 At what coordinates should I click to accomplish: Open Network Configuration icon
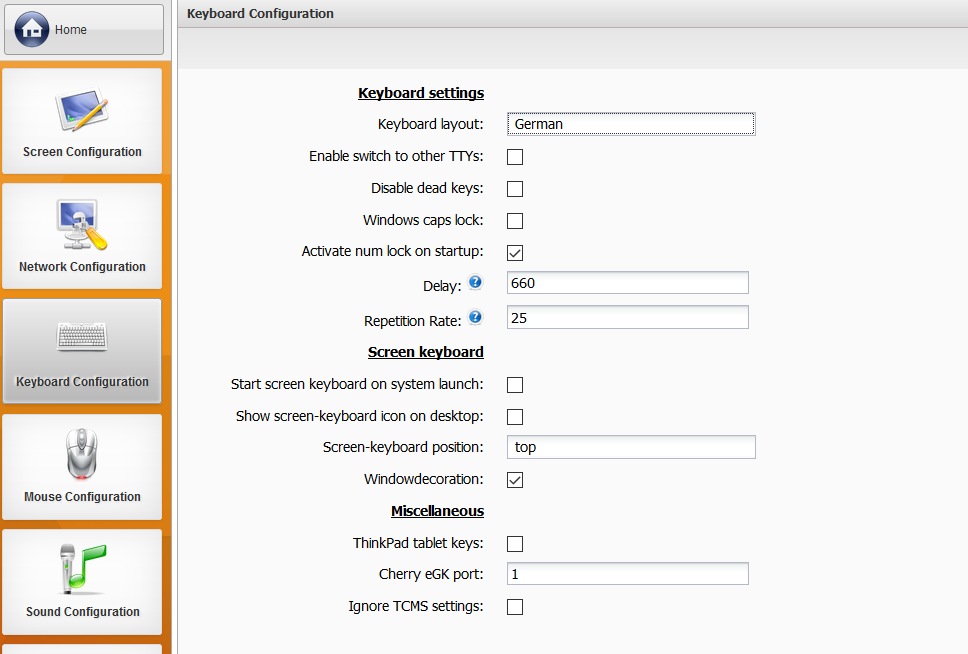(81, 224)
